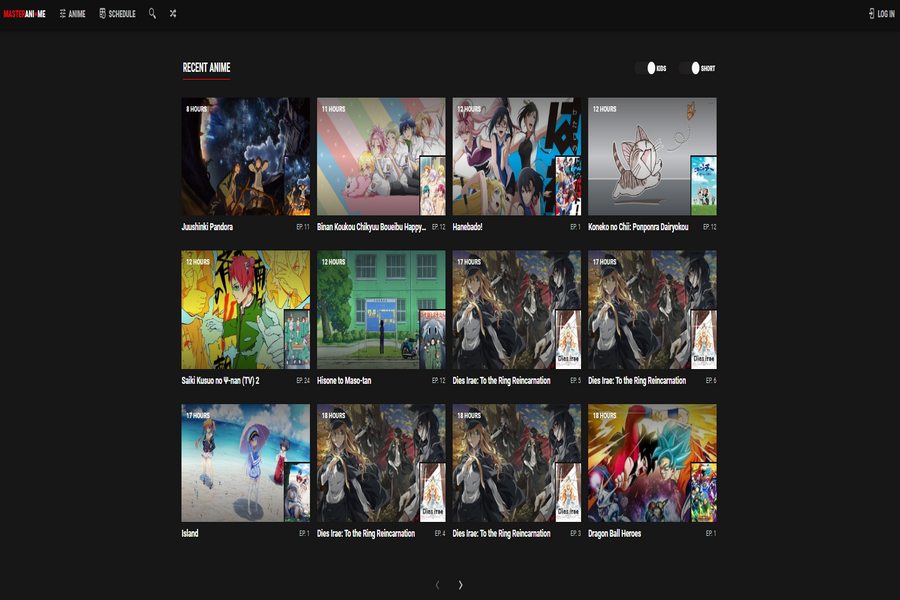Click Binan Koukou Chikyuu Boueibu Happy title
Image resolution: width=900 pixels, height=600 pixels.
371,227
